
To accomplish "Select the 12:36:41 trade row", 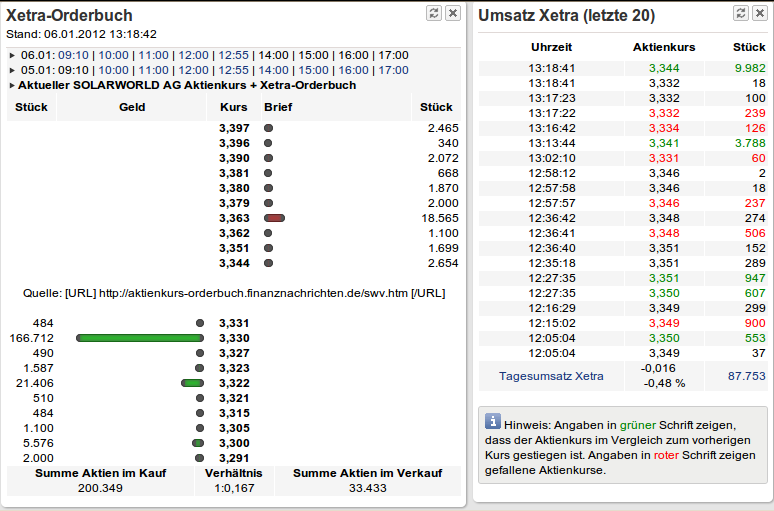I will click(622, 233).
